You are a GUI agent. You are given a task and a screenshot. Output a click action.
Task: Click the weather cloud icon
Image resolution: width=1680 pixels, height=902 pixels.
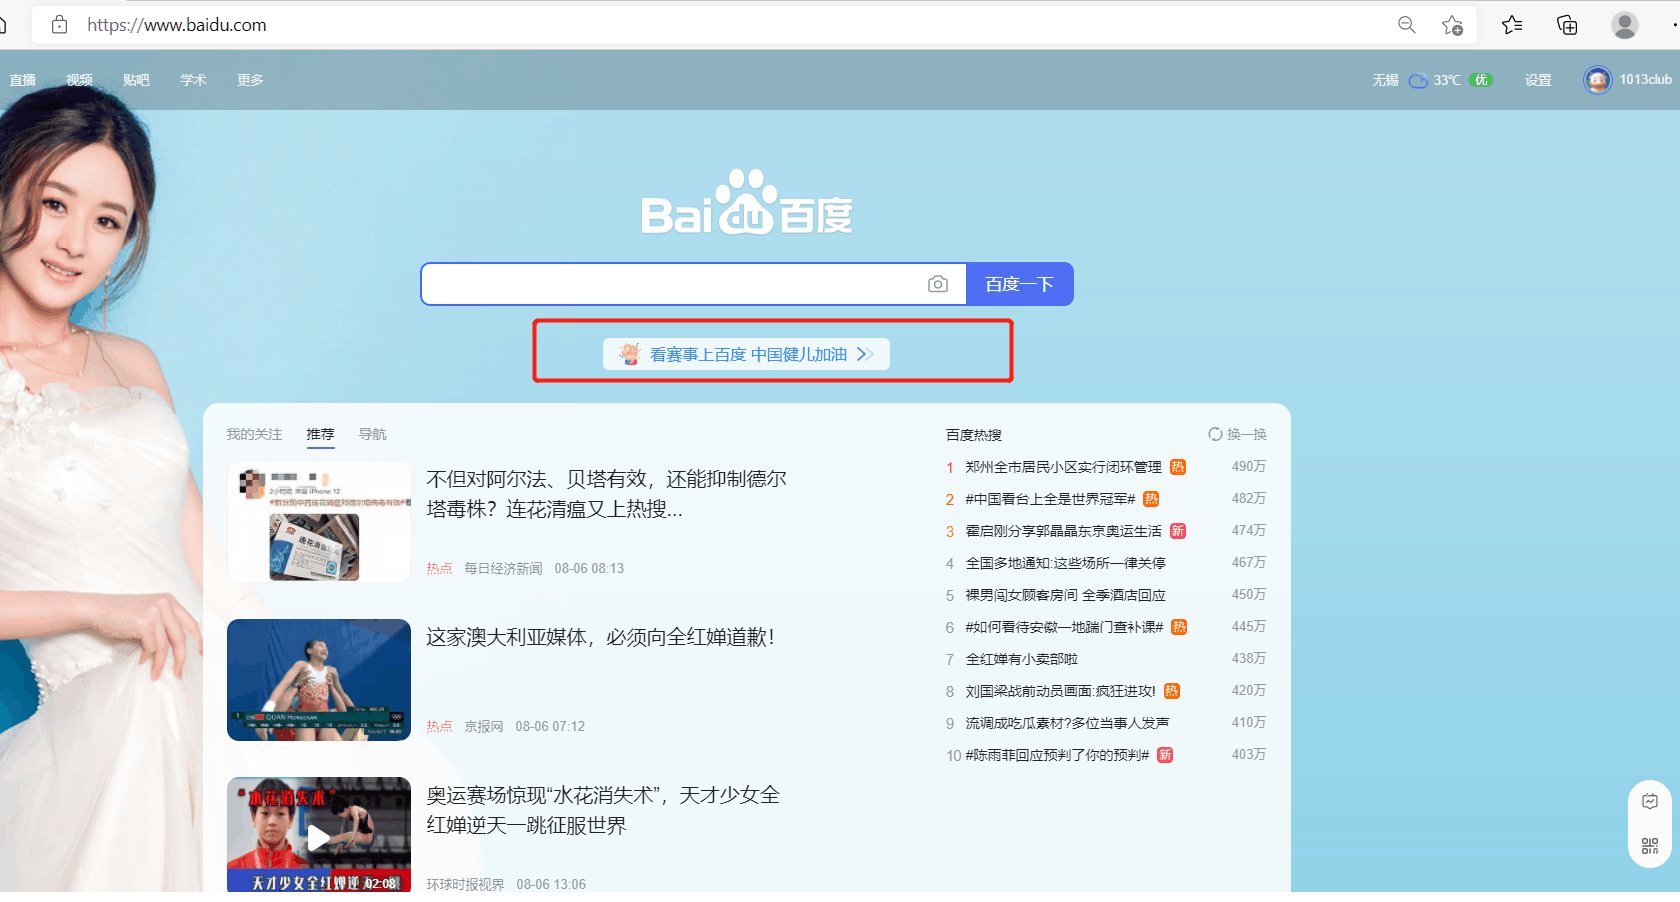click(1418, 80)
